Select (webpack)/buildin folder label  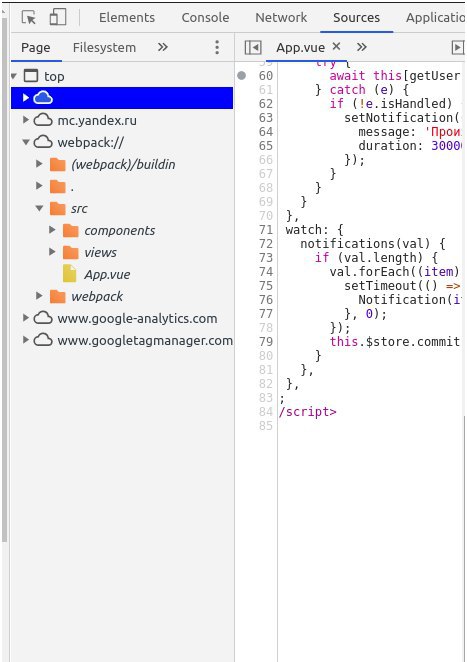(123, 164)
